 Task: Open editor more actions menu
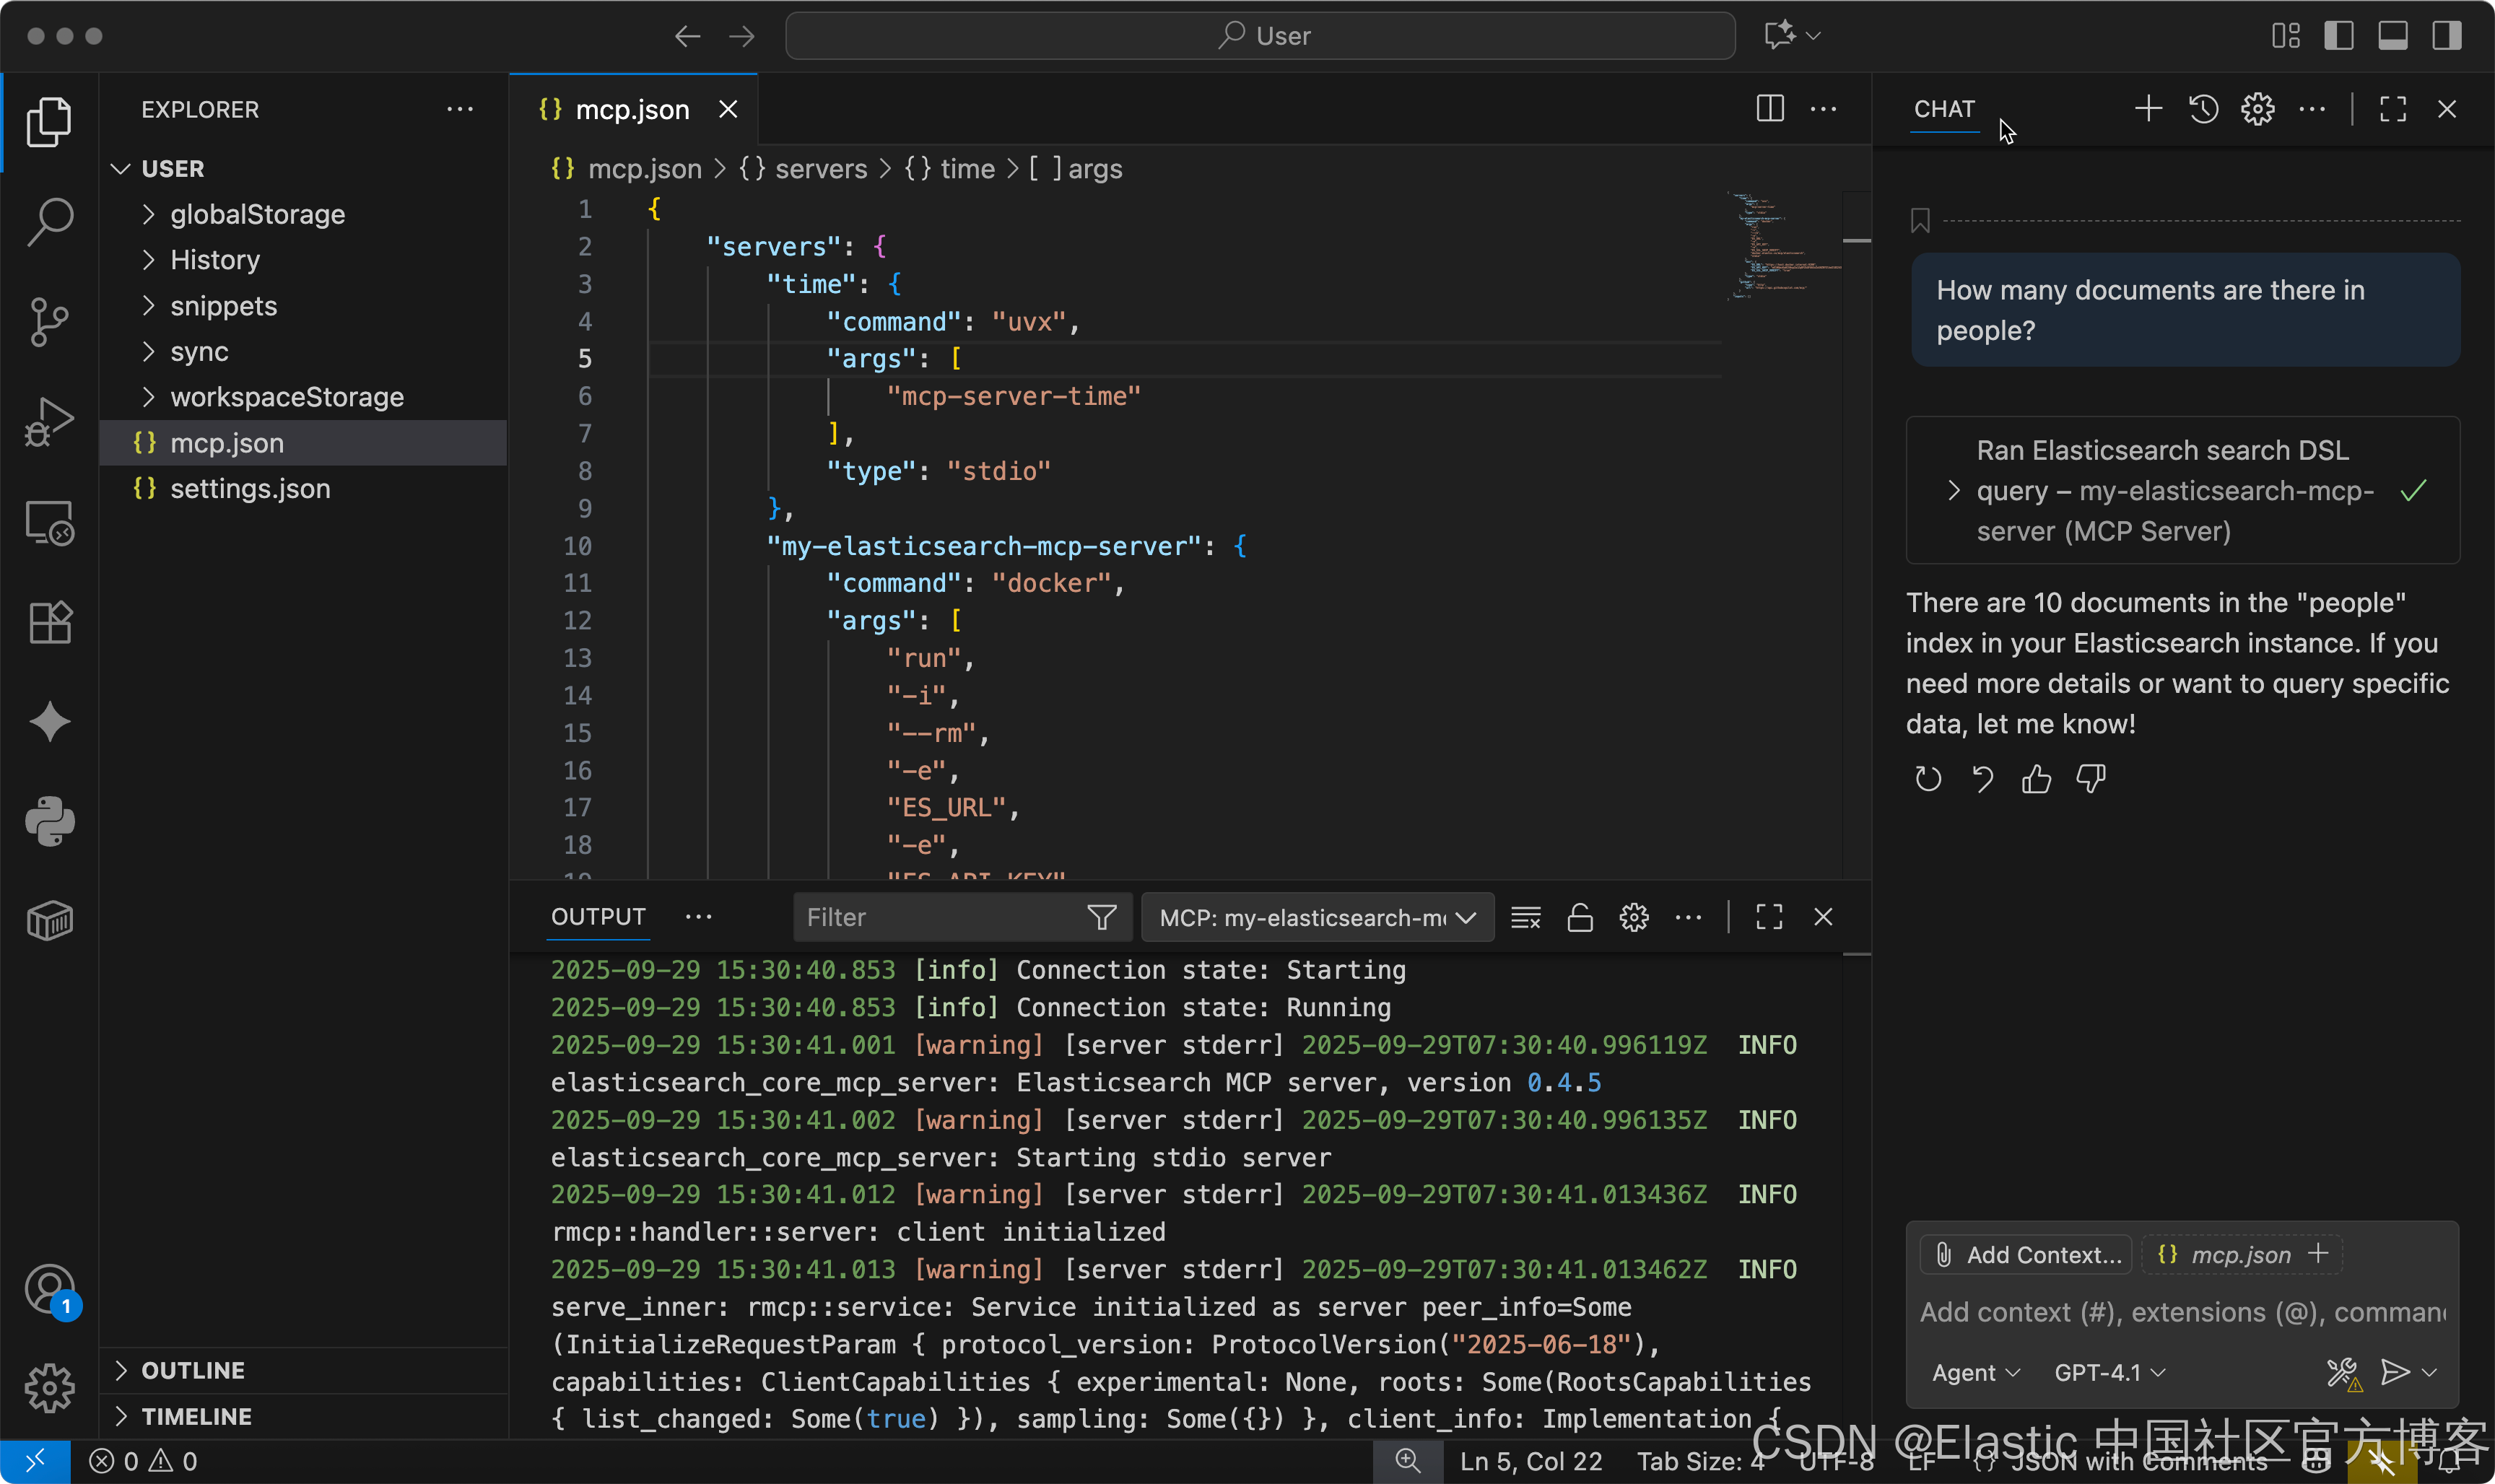1823,109
